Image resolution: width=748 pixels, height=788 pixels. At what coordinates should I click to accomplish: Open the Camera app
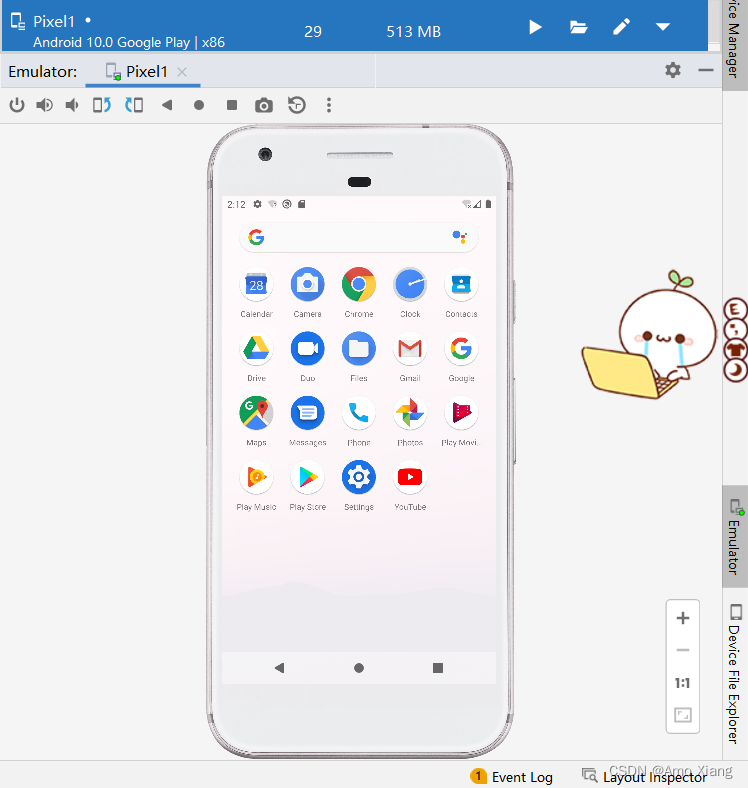click(x=308, y=293)
